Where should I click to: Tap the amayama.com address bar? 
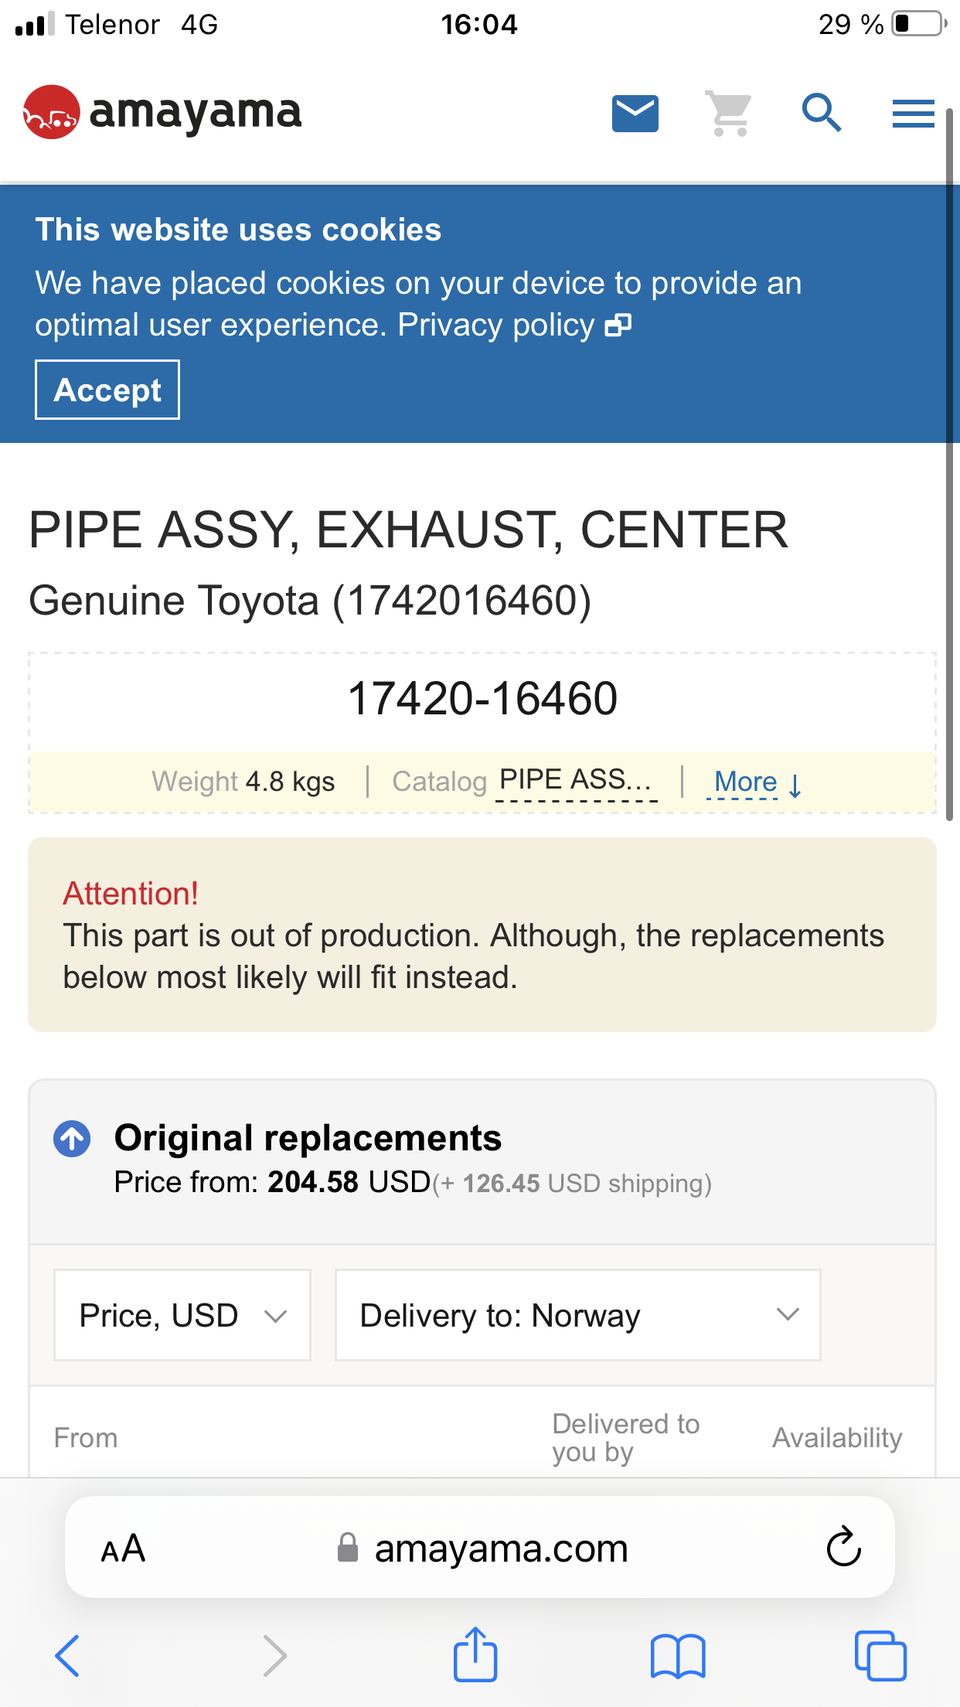pyautogui.click(x=500, y=1549)
